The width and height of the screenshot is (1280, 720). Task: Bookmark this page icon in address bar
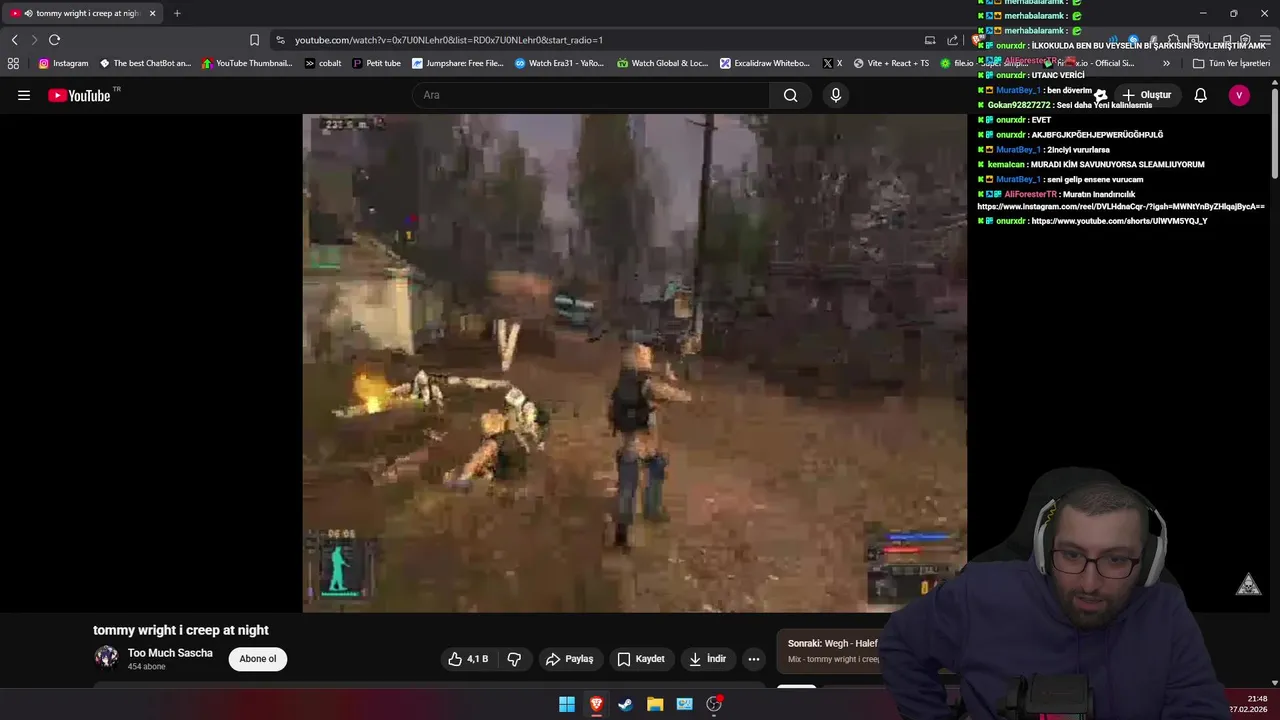point(254,40)
